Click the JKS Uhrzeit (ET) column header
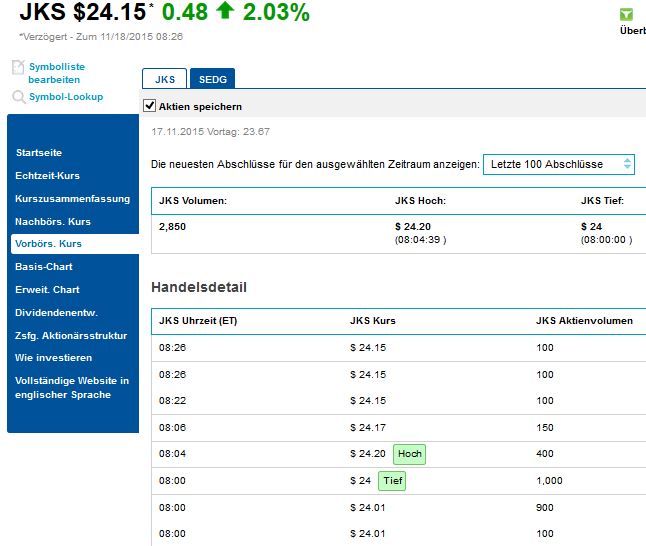This screenshot has height=546, width=646. pyautogui.click(x=198, y=321)
